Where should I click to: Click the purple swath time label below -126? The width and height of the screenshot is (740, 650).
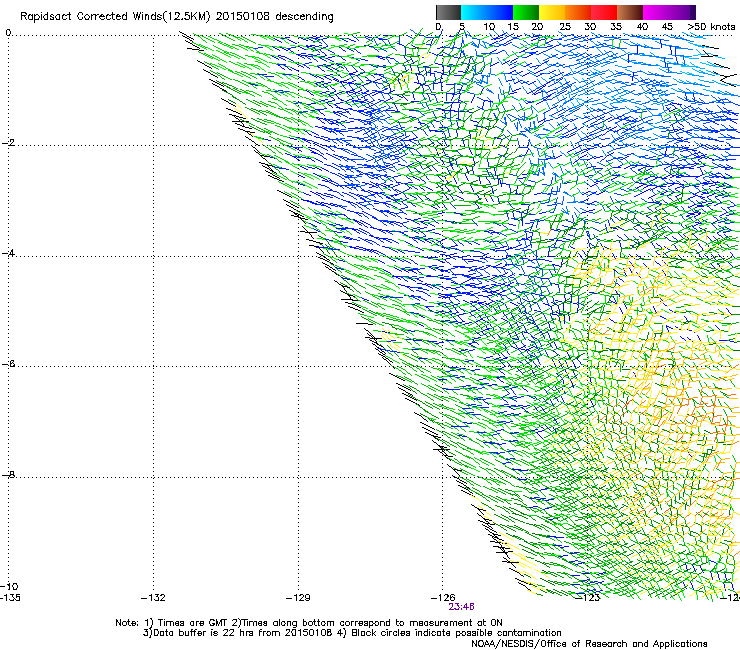[461, 607]
